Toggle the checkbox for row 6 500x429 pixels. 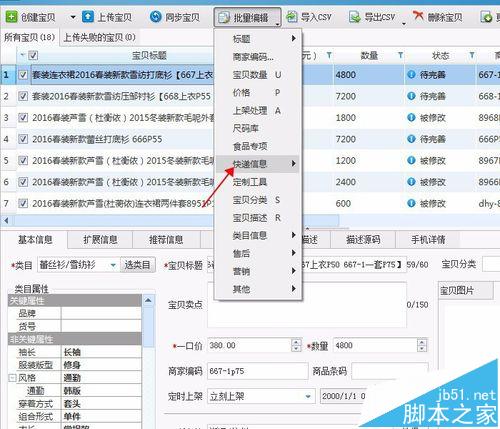(23, 182)
